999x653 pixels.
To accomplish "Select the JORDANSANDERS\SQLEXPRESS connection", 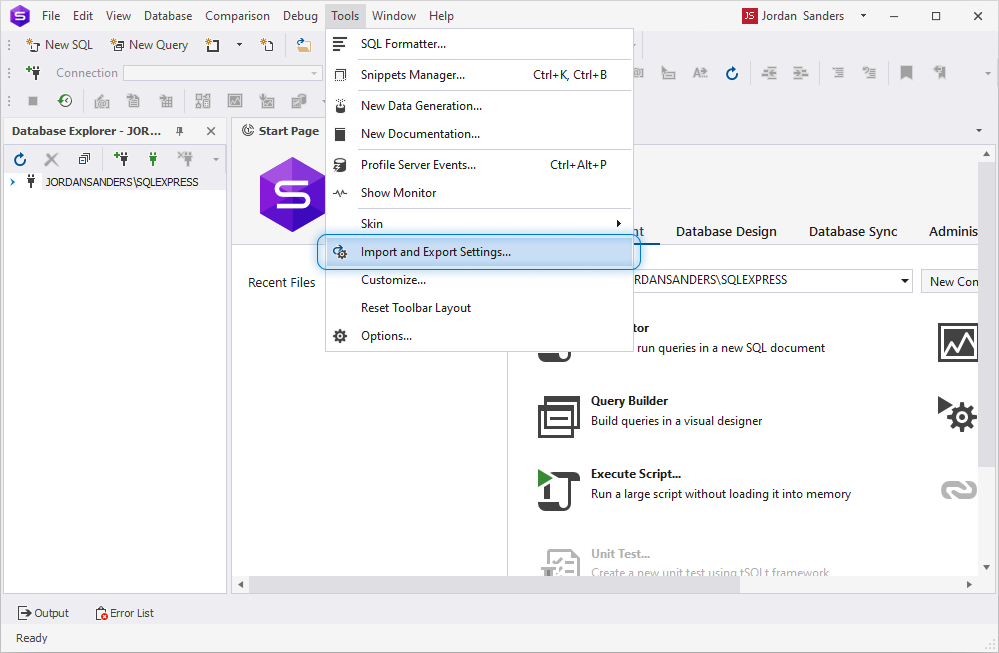I will pos(122,182).
